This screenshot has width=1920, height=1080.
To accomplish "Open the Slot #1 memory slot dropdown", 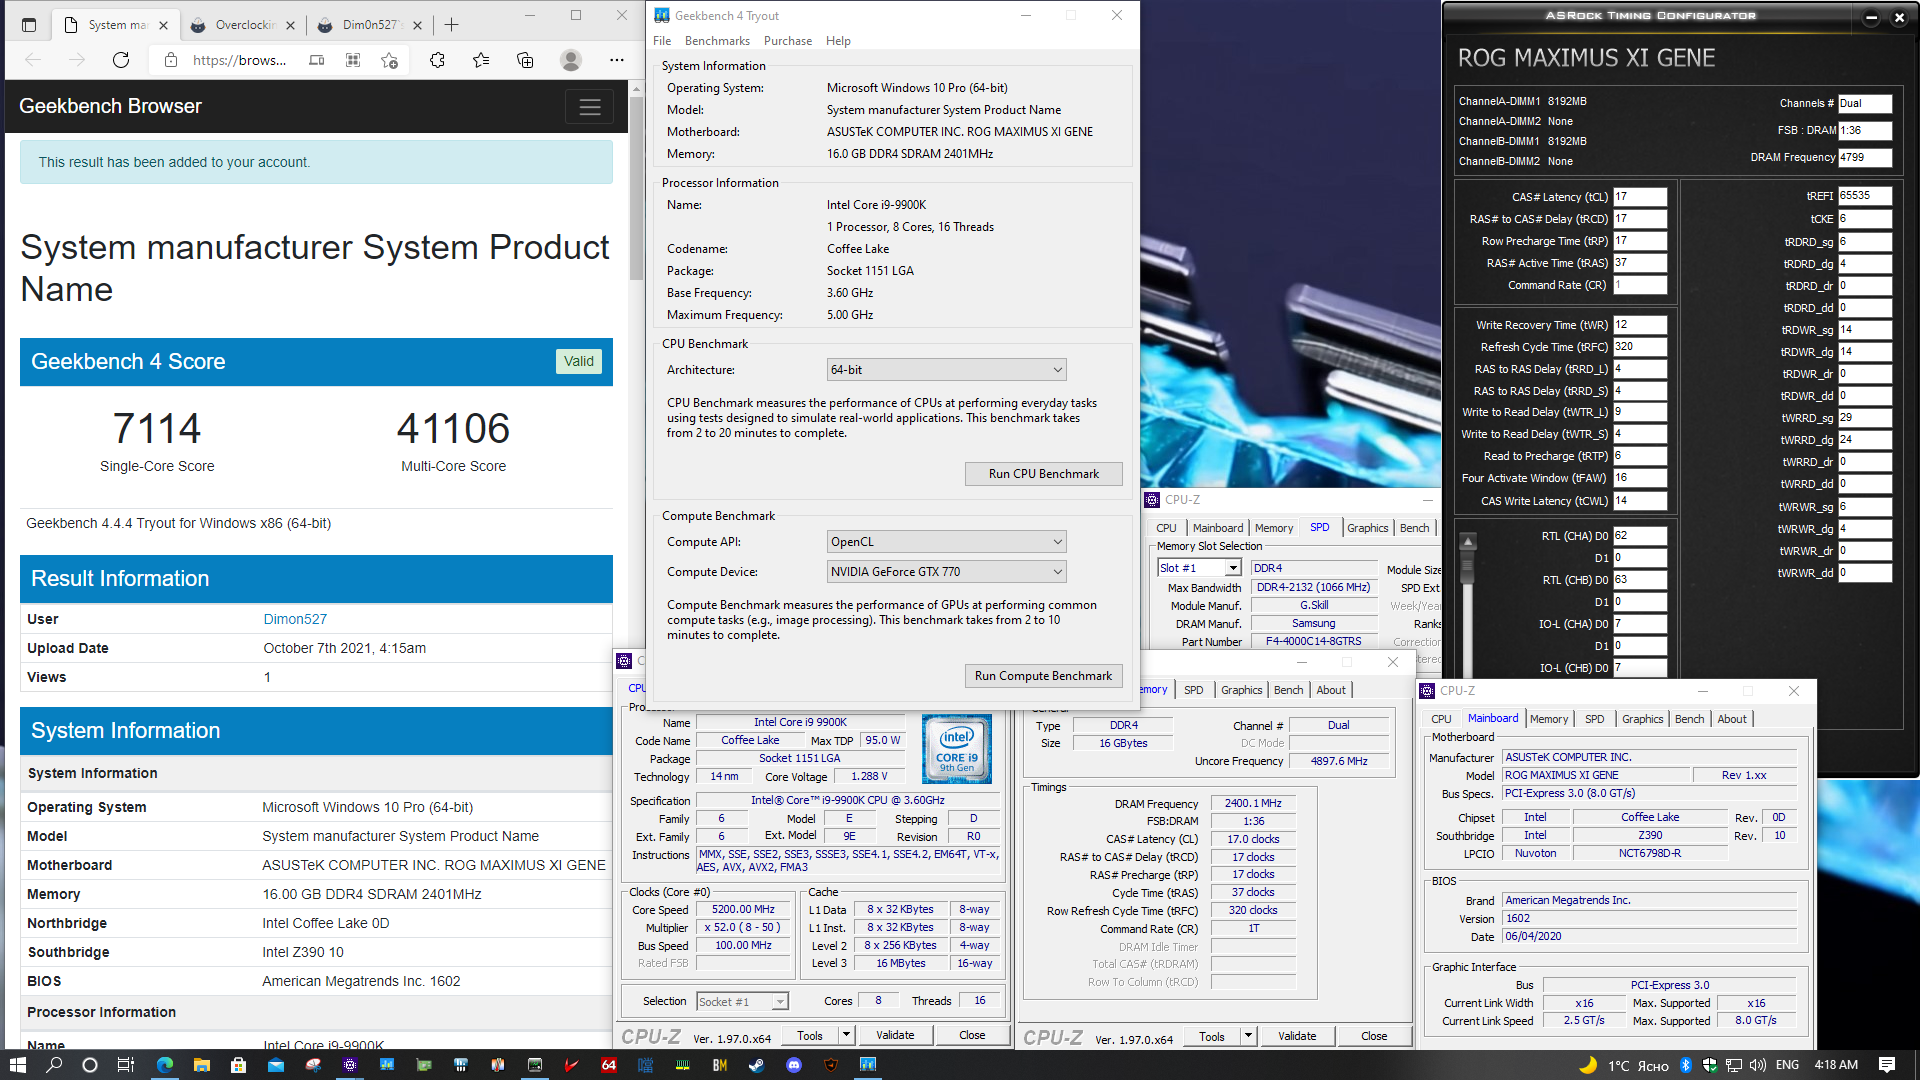I will pos(1199,568).
